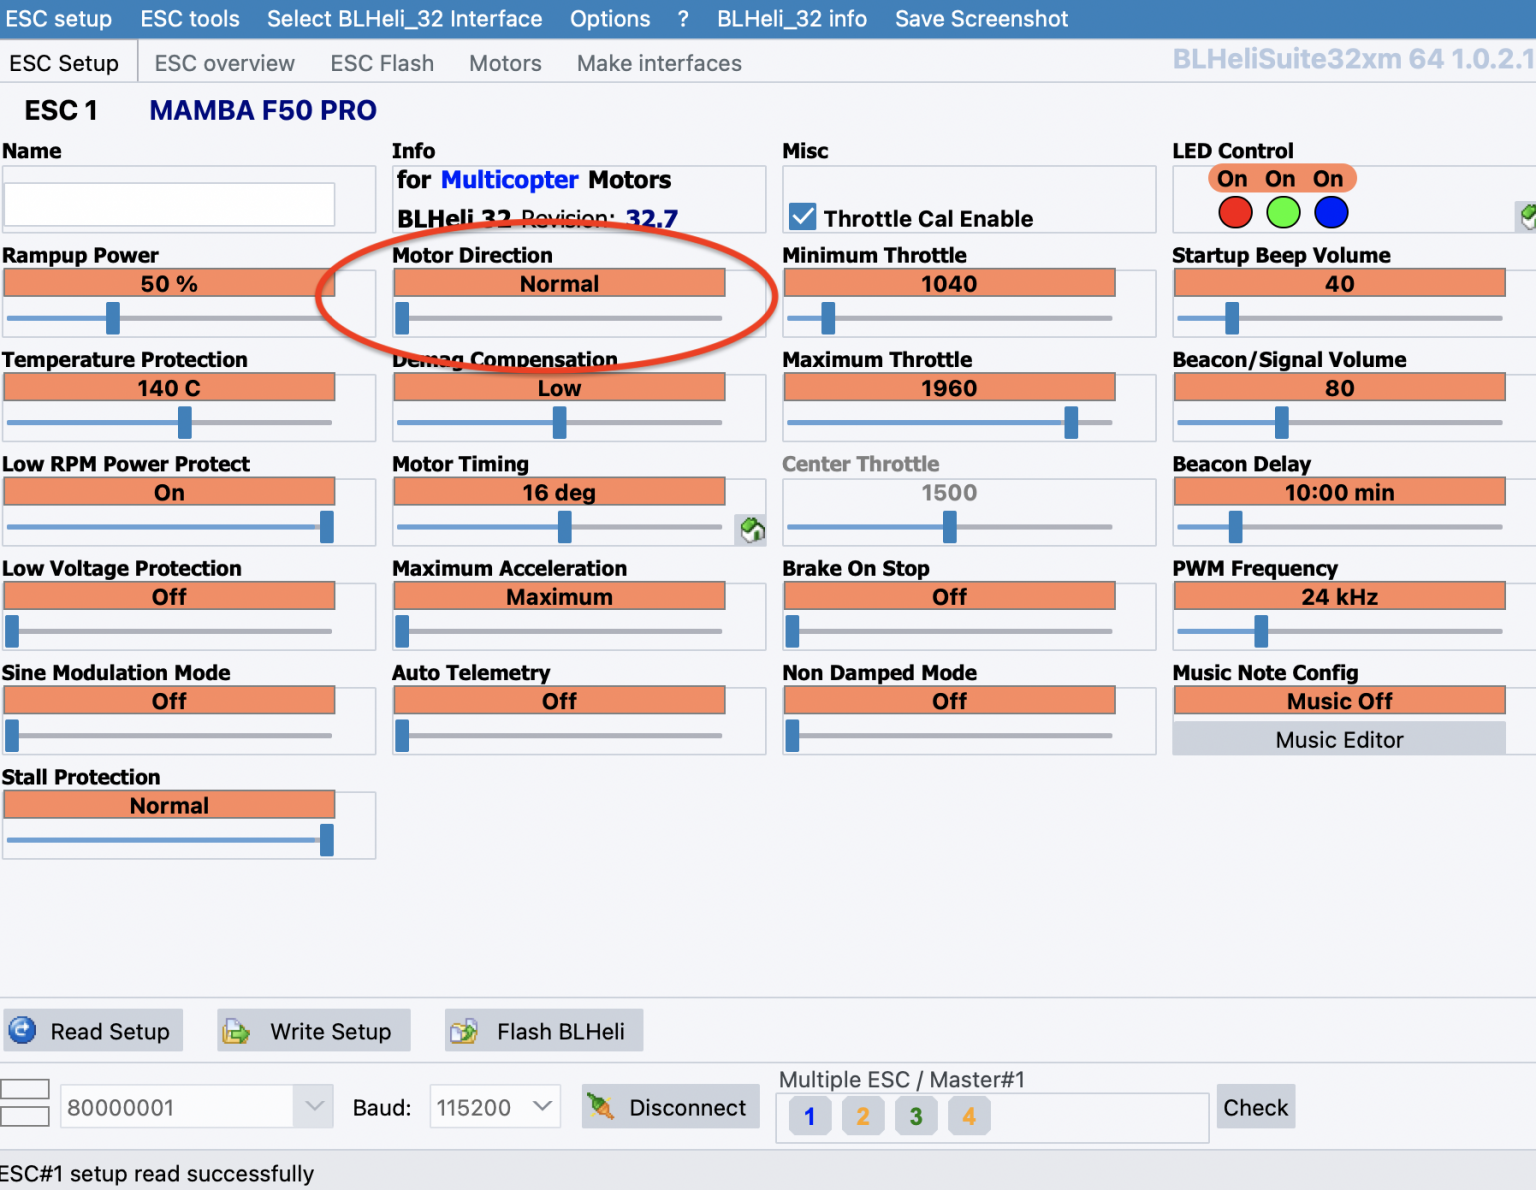
Task: Click the red LED circle
Action: pyautogui.click(x=1235, y=212)
